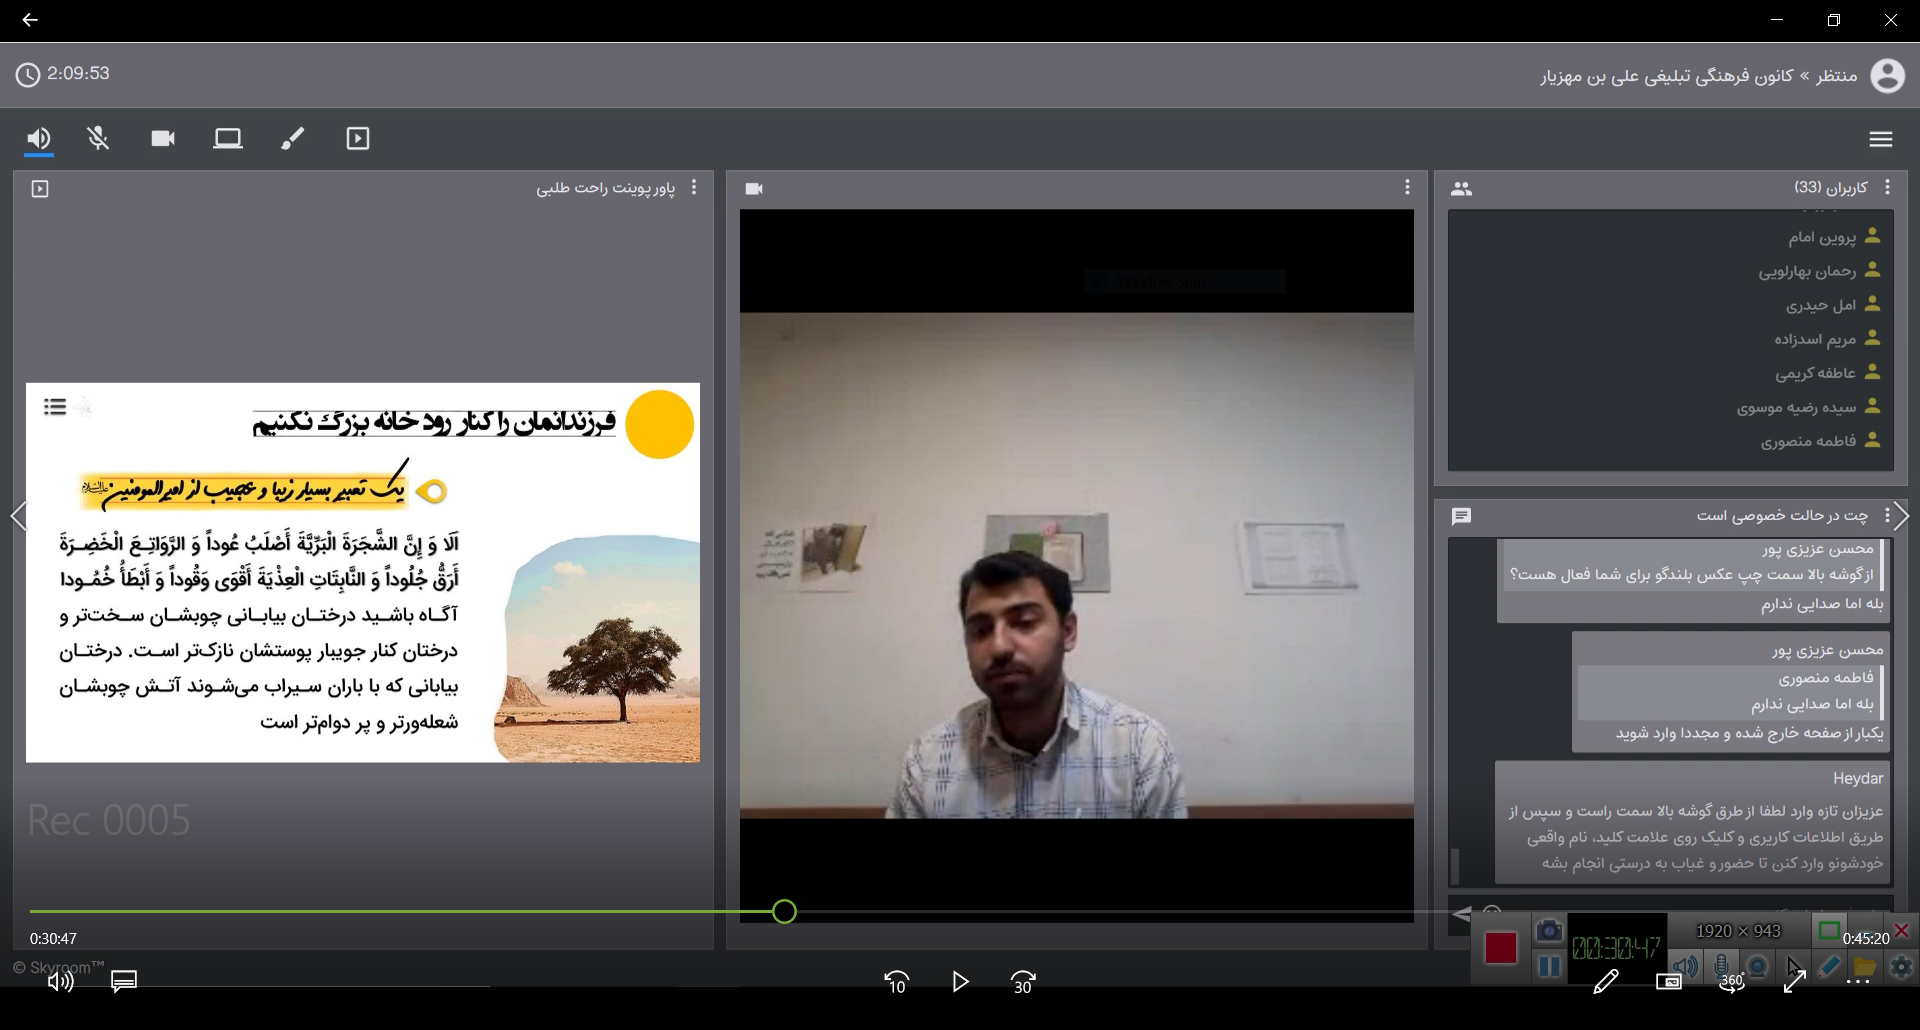Pause recording with the blue pause bars
The image size is (1920, 1030).
(x=1549, y=967)
